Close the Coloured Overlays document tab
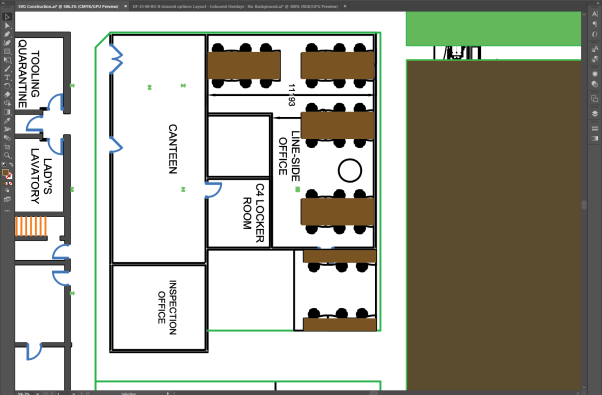 point(345,7)
